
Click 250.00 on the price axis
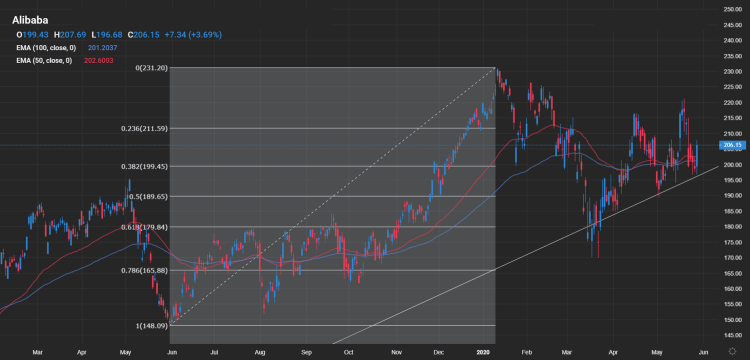tap(732, 10)
